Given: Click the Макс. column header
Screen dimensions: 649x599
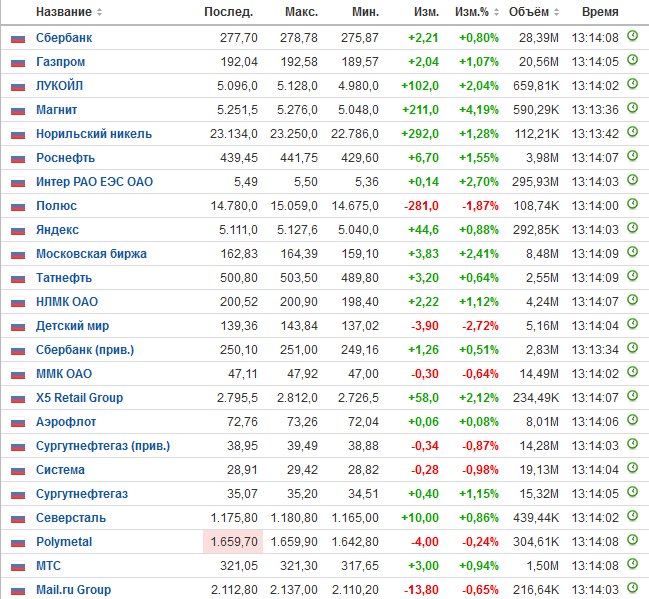Looking at the screenshot, I should point(301,12).
